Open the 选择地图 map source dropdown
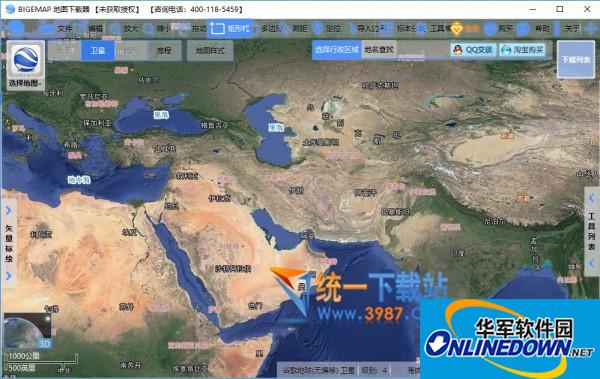Image resolution: width=600 pixels, height=379 pixels. pos(26,65)
